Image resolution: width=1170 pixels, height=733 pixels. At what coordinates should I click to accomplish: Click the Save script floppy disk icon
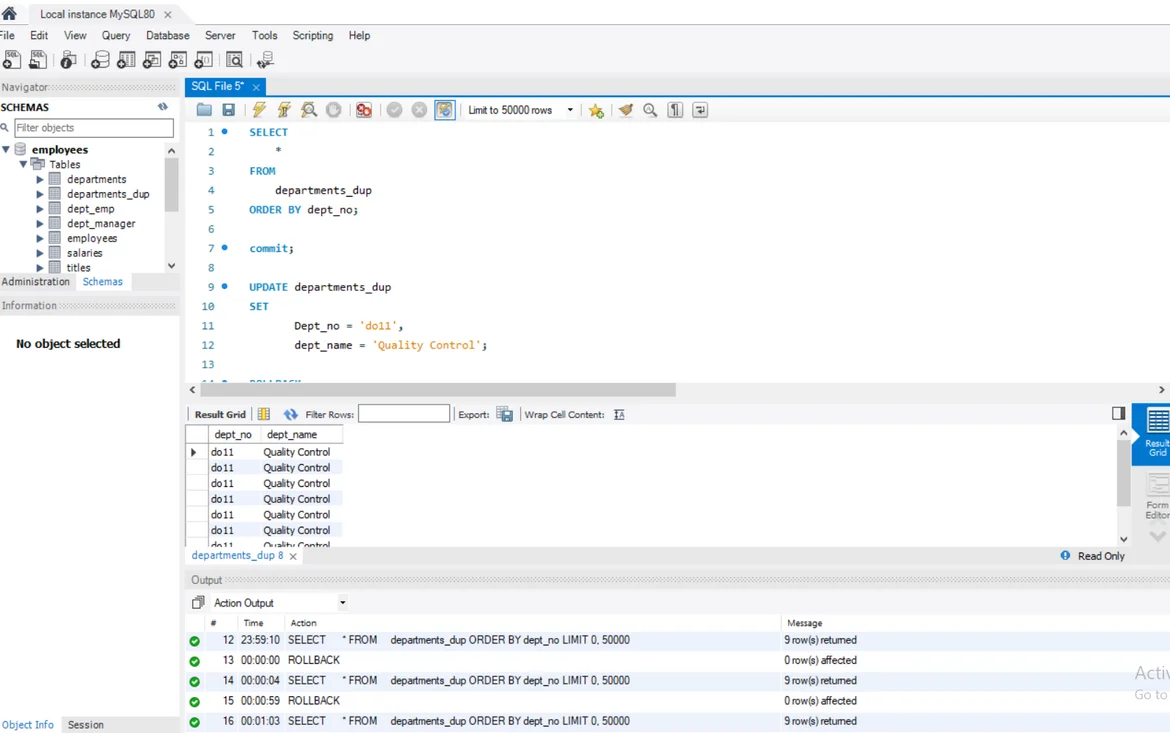coord(229,110)
